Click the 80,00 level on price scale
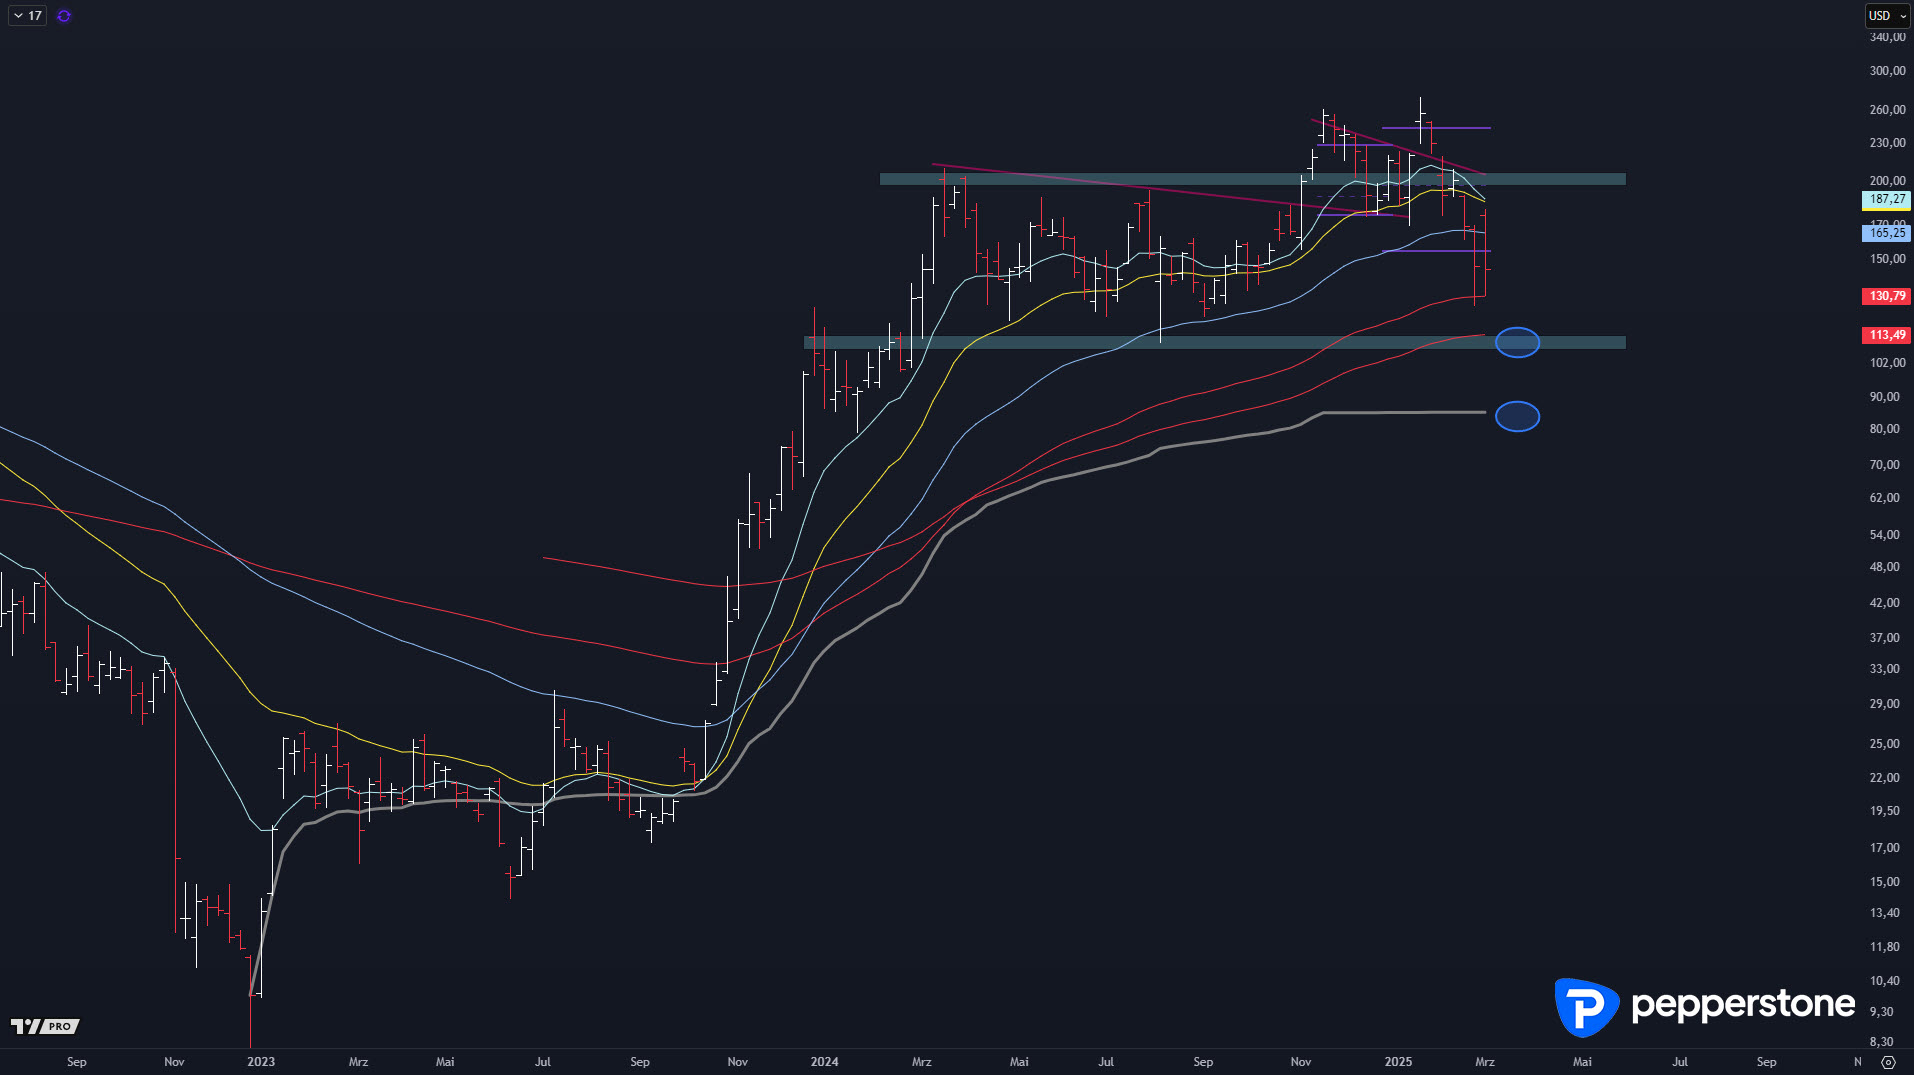 click(1885, 429)
